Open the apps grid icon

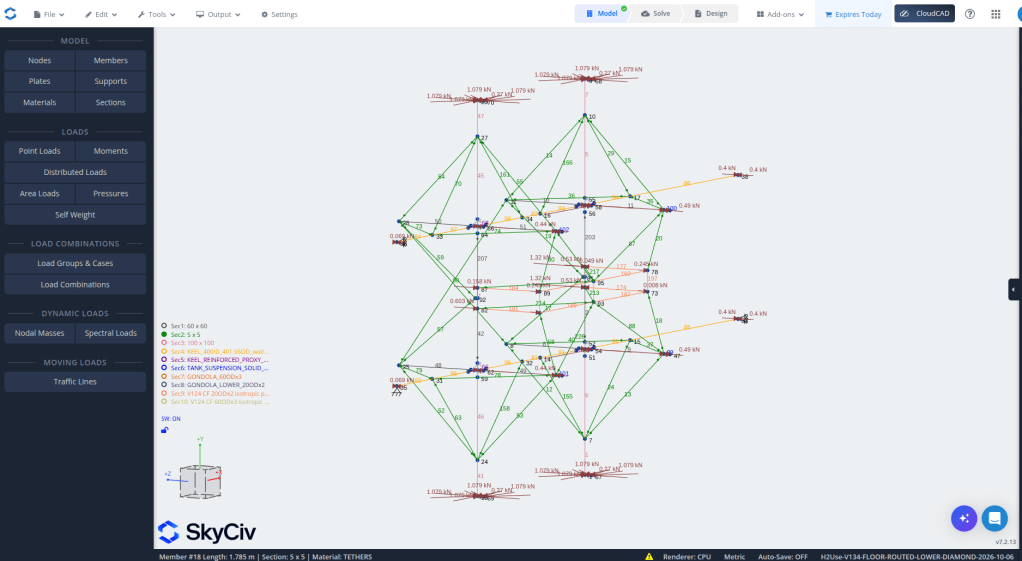(995, 14)
